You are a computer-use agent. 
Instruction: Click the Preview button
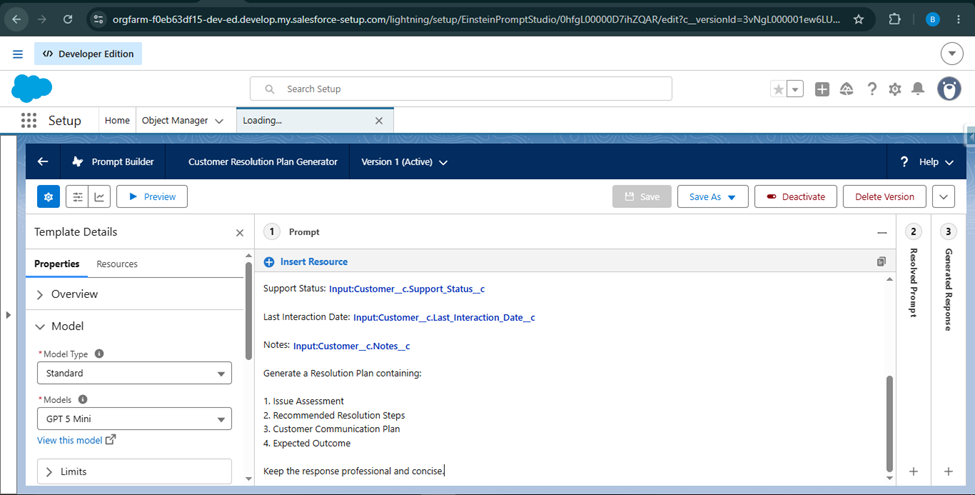[x=152, y=197]
